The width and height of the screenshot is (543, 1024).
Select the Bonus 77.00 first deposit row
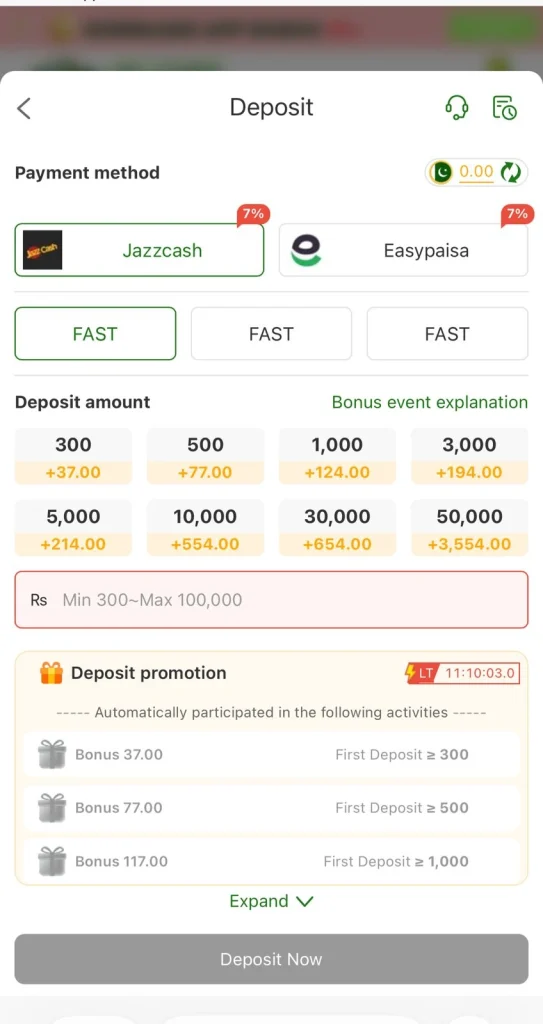coord(271,808)
